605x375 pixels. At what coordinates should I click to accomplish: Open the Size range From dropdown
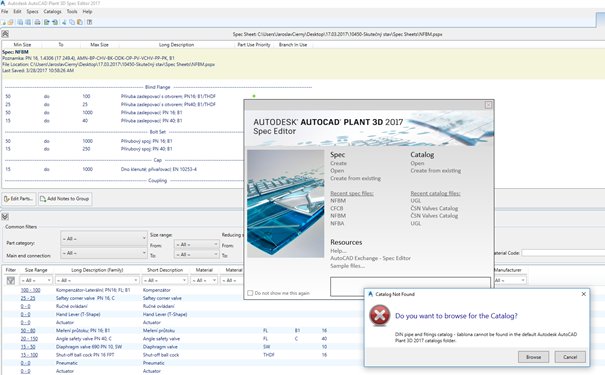pyautogui.click(x=196, y=245)
